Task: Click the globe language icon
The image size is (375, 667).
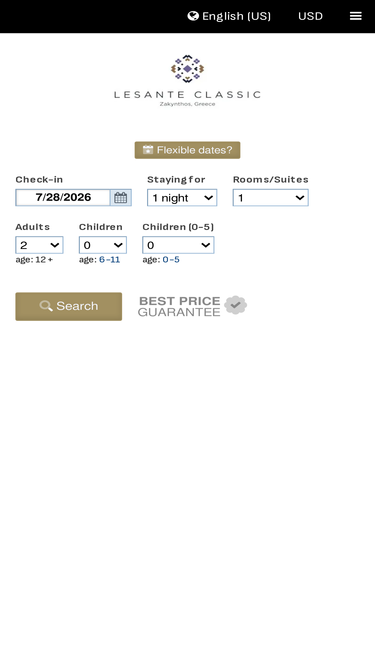Action: pyautogui.click(x=193, y=16)
